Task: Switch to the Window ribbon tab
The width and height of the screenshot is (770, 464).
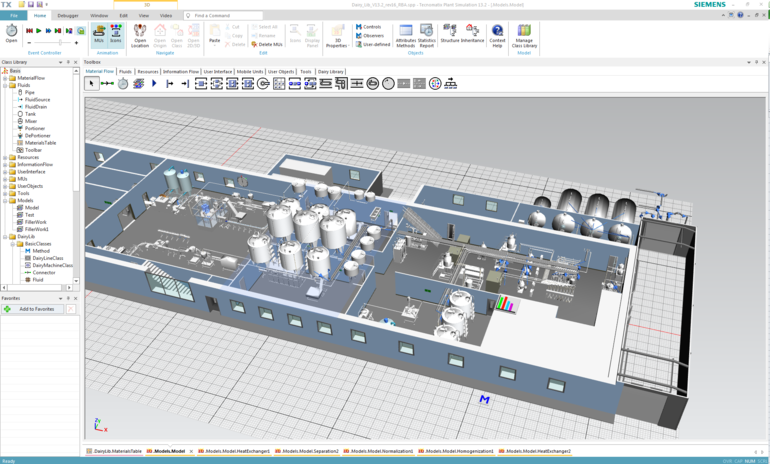Action: pyautogui.click(x=99, y=16)
